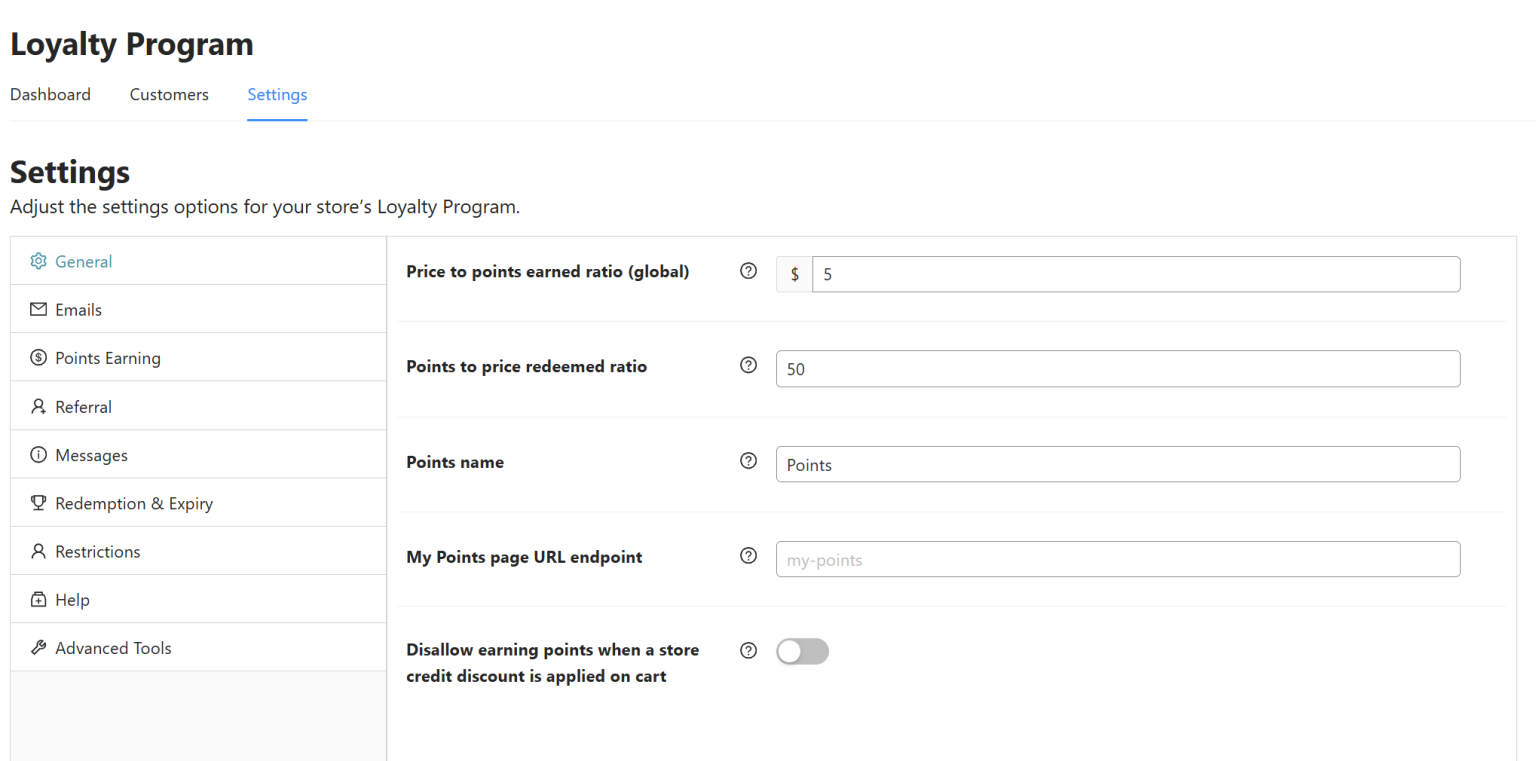Click the trophy icon beside Redemption & Expiry
1536x761 pixels.
pyautogui.click(x=38, y=503)
